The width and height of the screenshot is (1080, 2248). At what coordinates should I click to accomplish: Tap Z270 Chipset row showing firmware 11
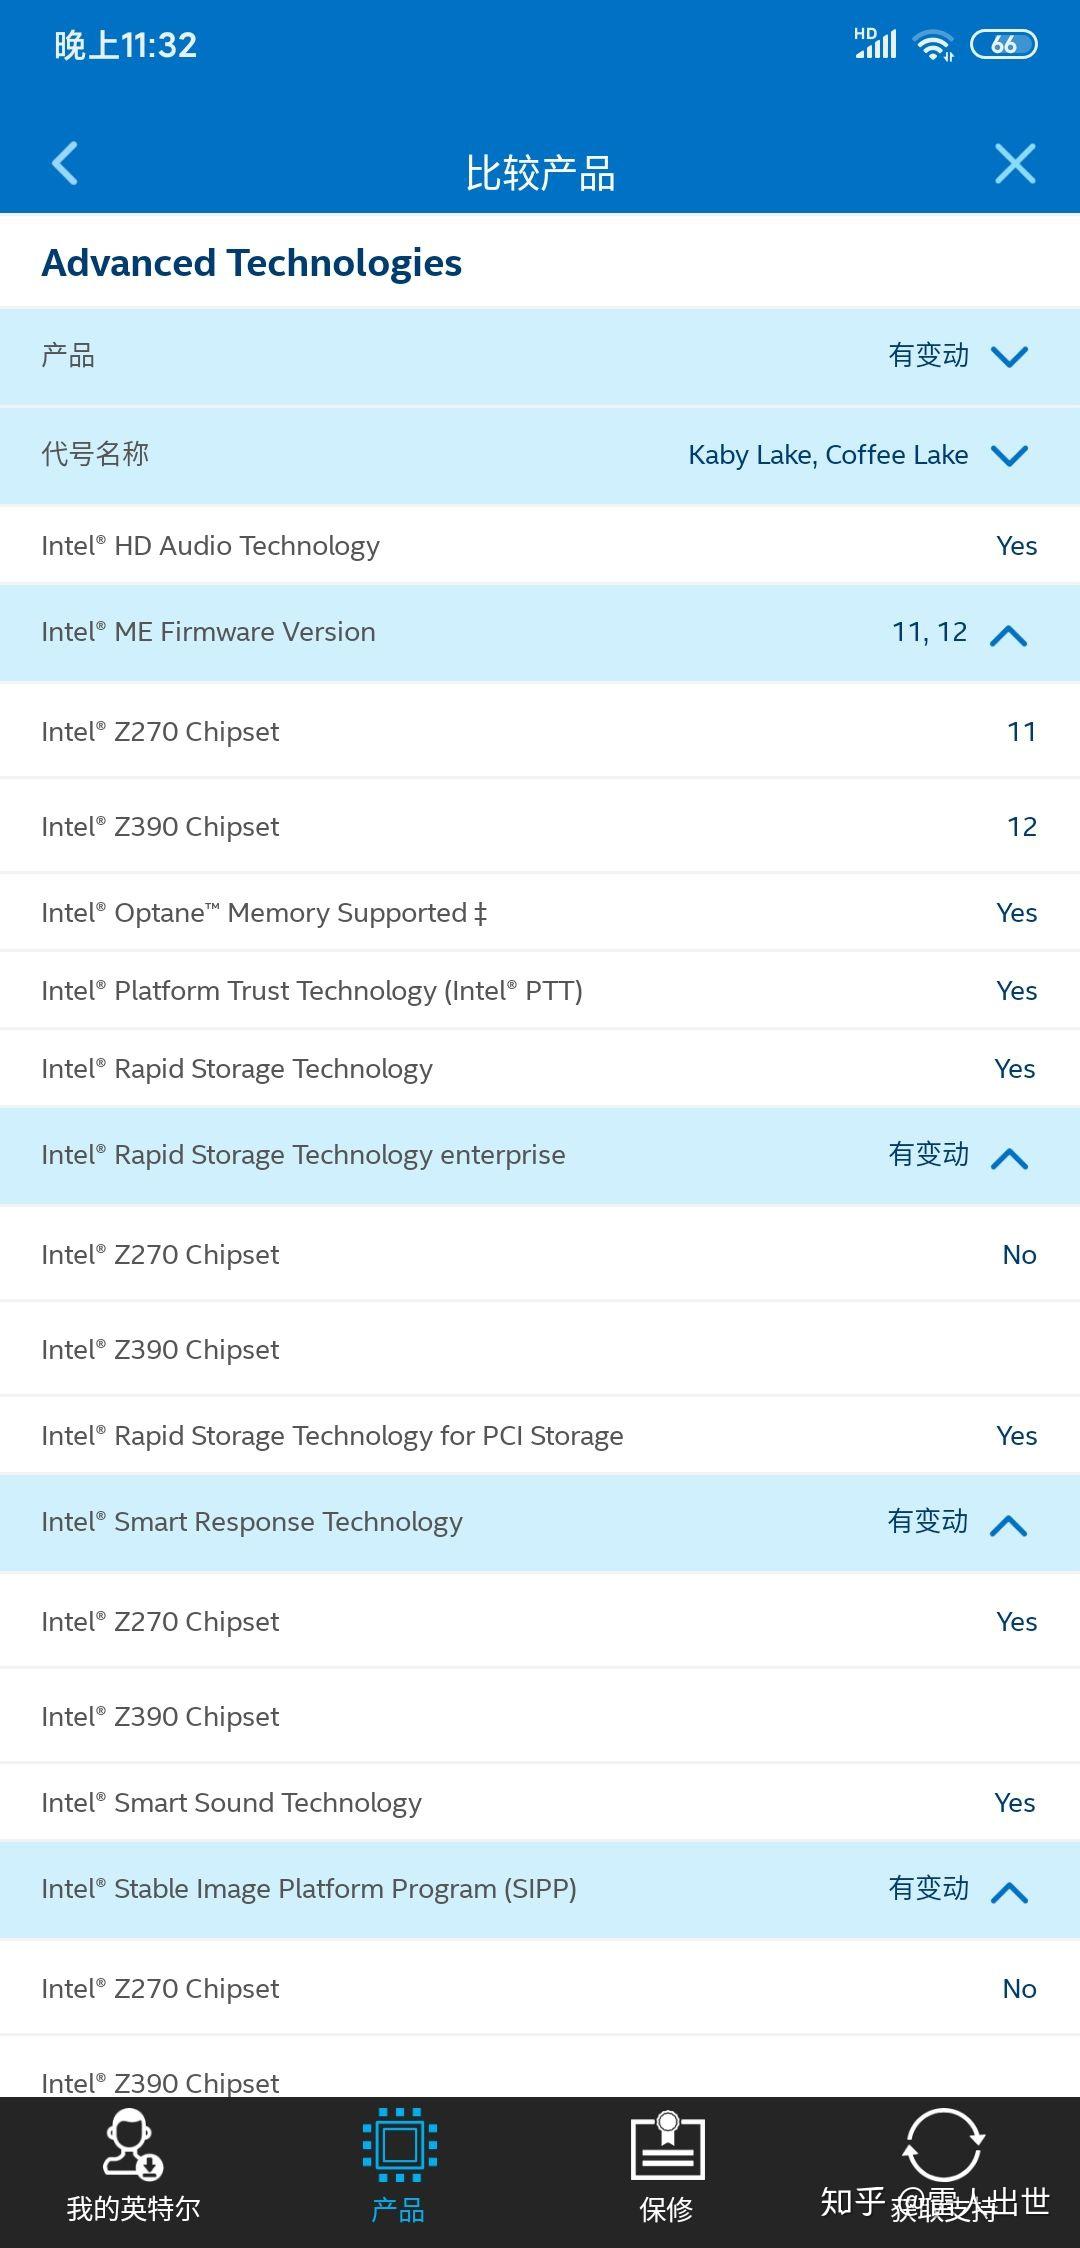pyautogui.click(x=540, y=732)
